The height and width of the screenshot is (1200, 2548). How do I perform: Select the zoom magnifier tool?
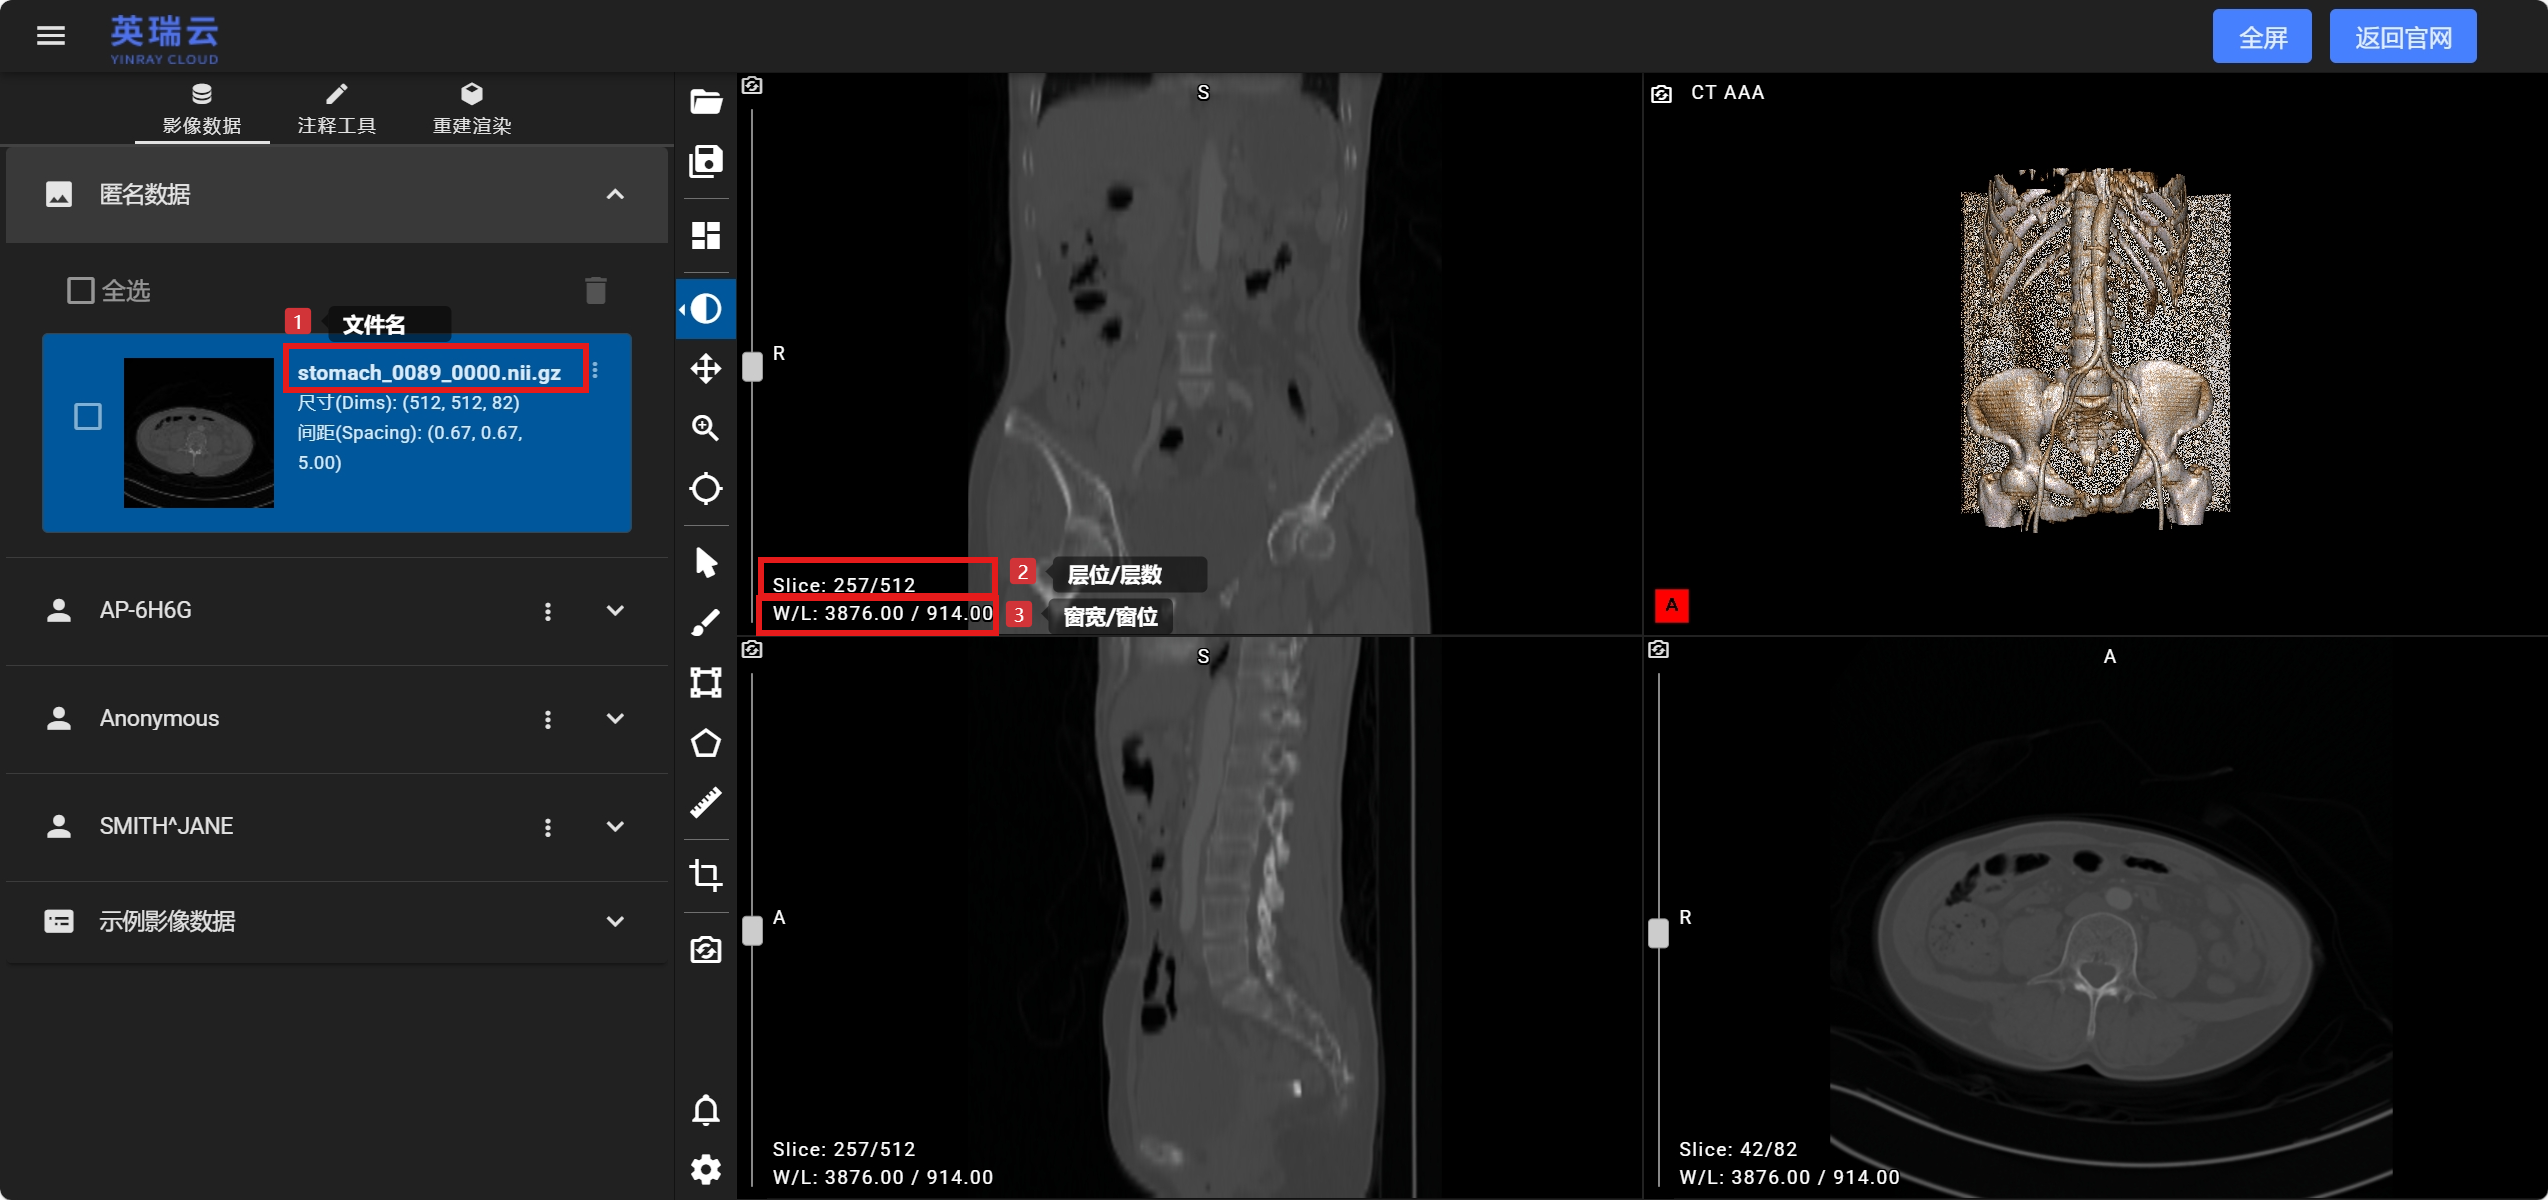click(x=706, y=428)
